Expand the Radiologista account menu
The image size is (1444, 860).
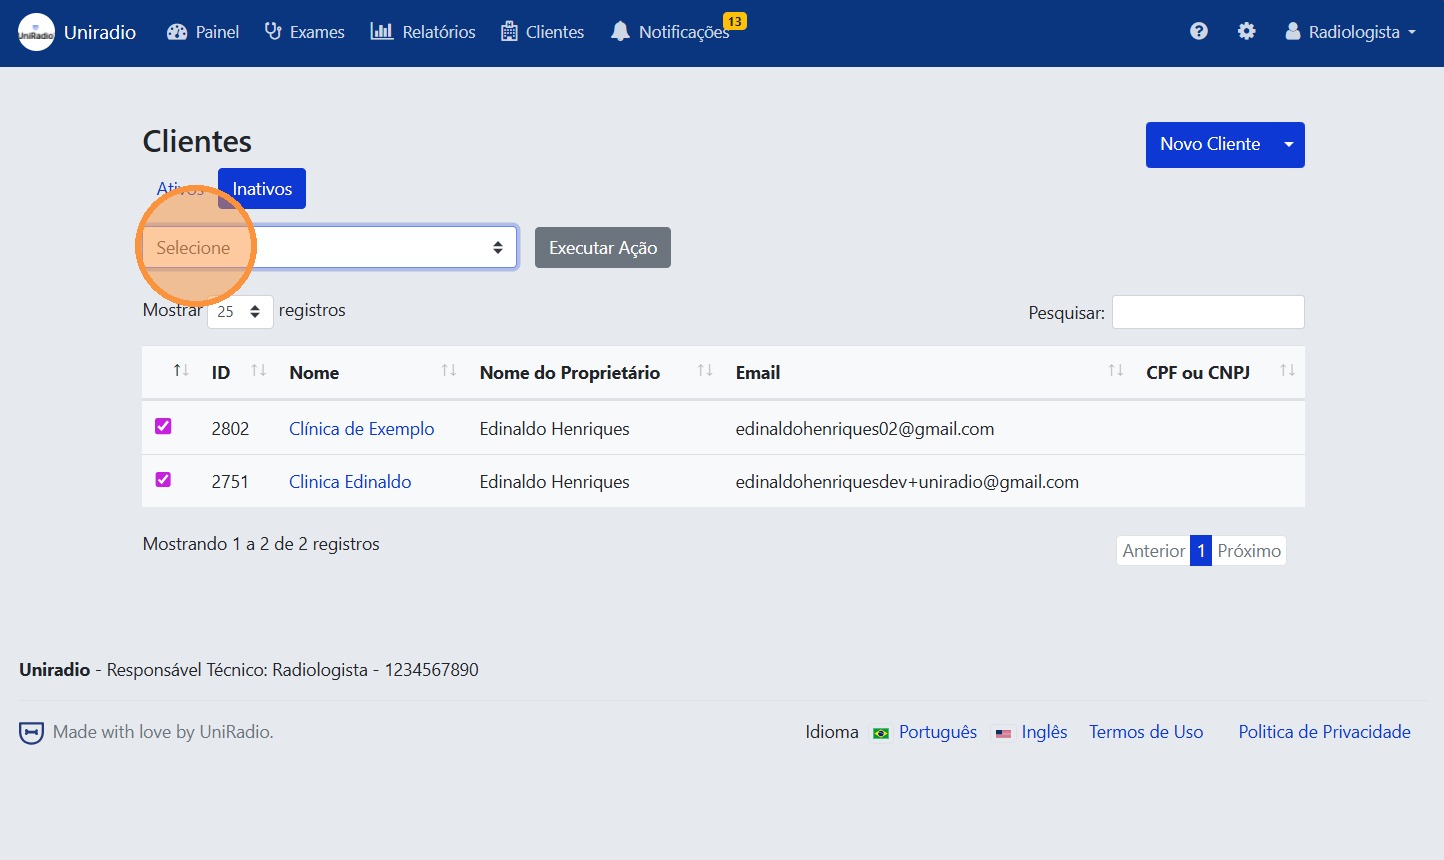tap(1350, 31)
